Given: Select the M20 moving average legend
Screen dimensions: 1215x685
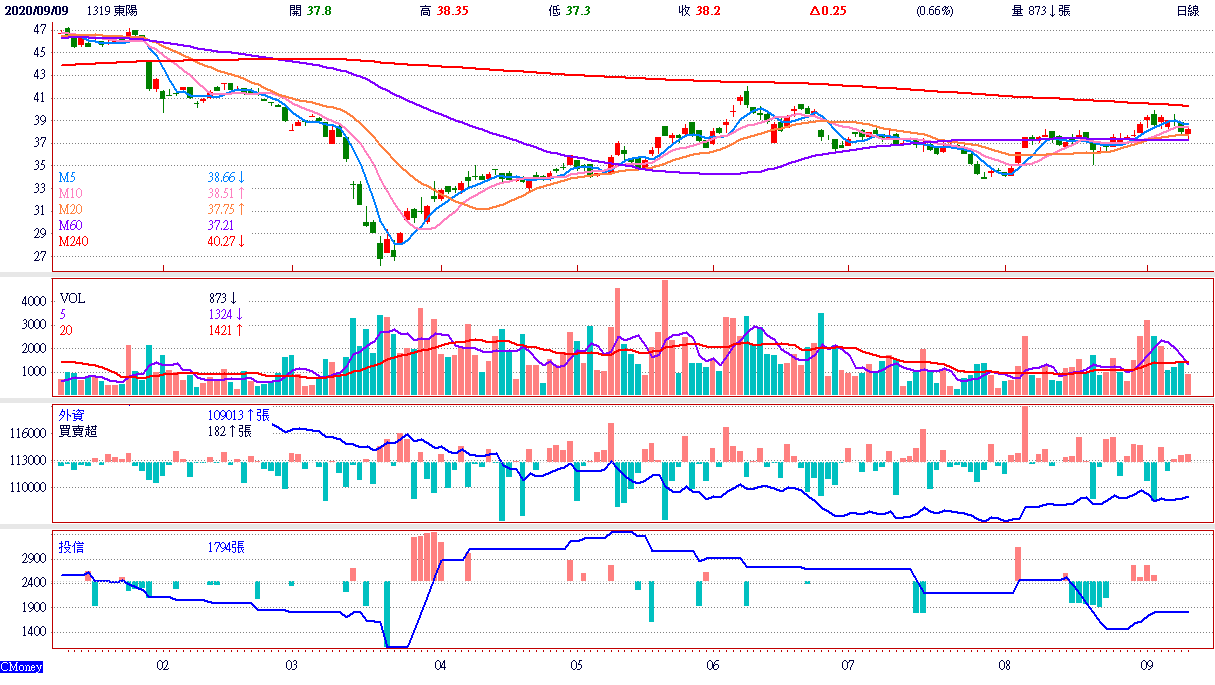Looking at the screenshot, I should (x=70, y=209).
